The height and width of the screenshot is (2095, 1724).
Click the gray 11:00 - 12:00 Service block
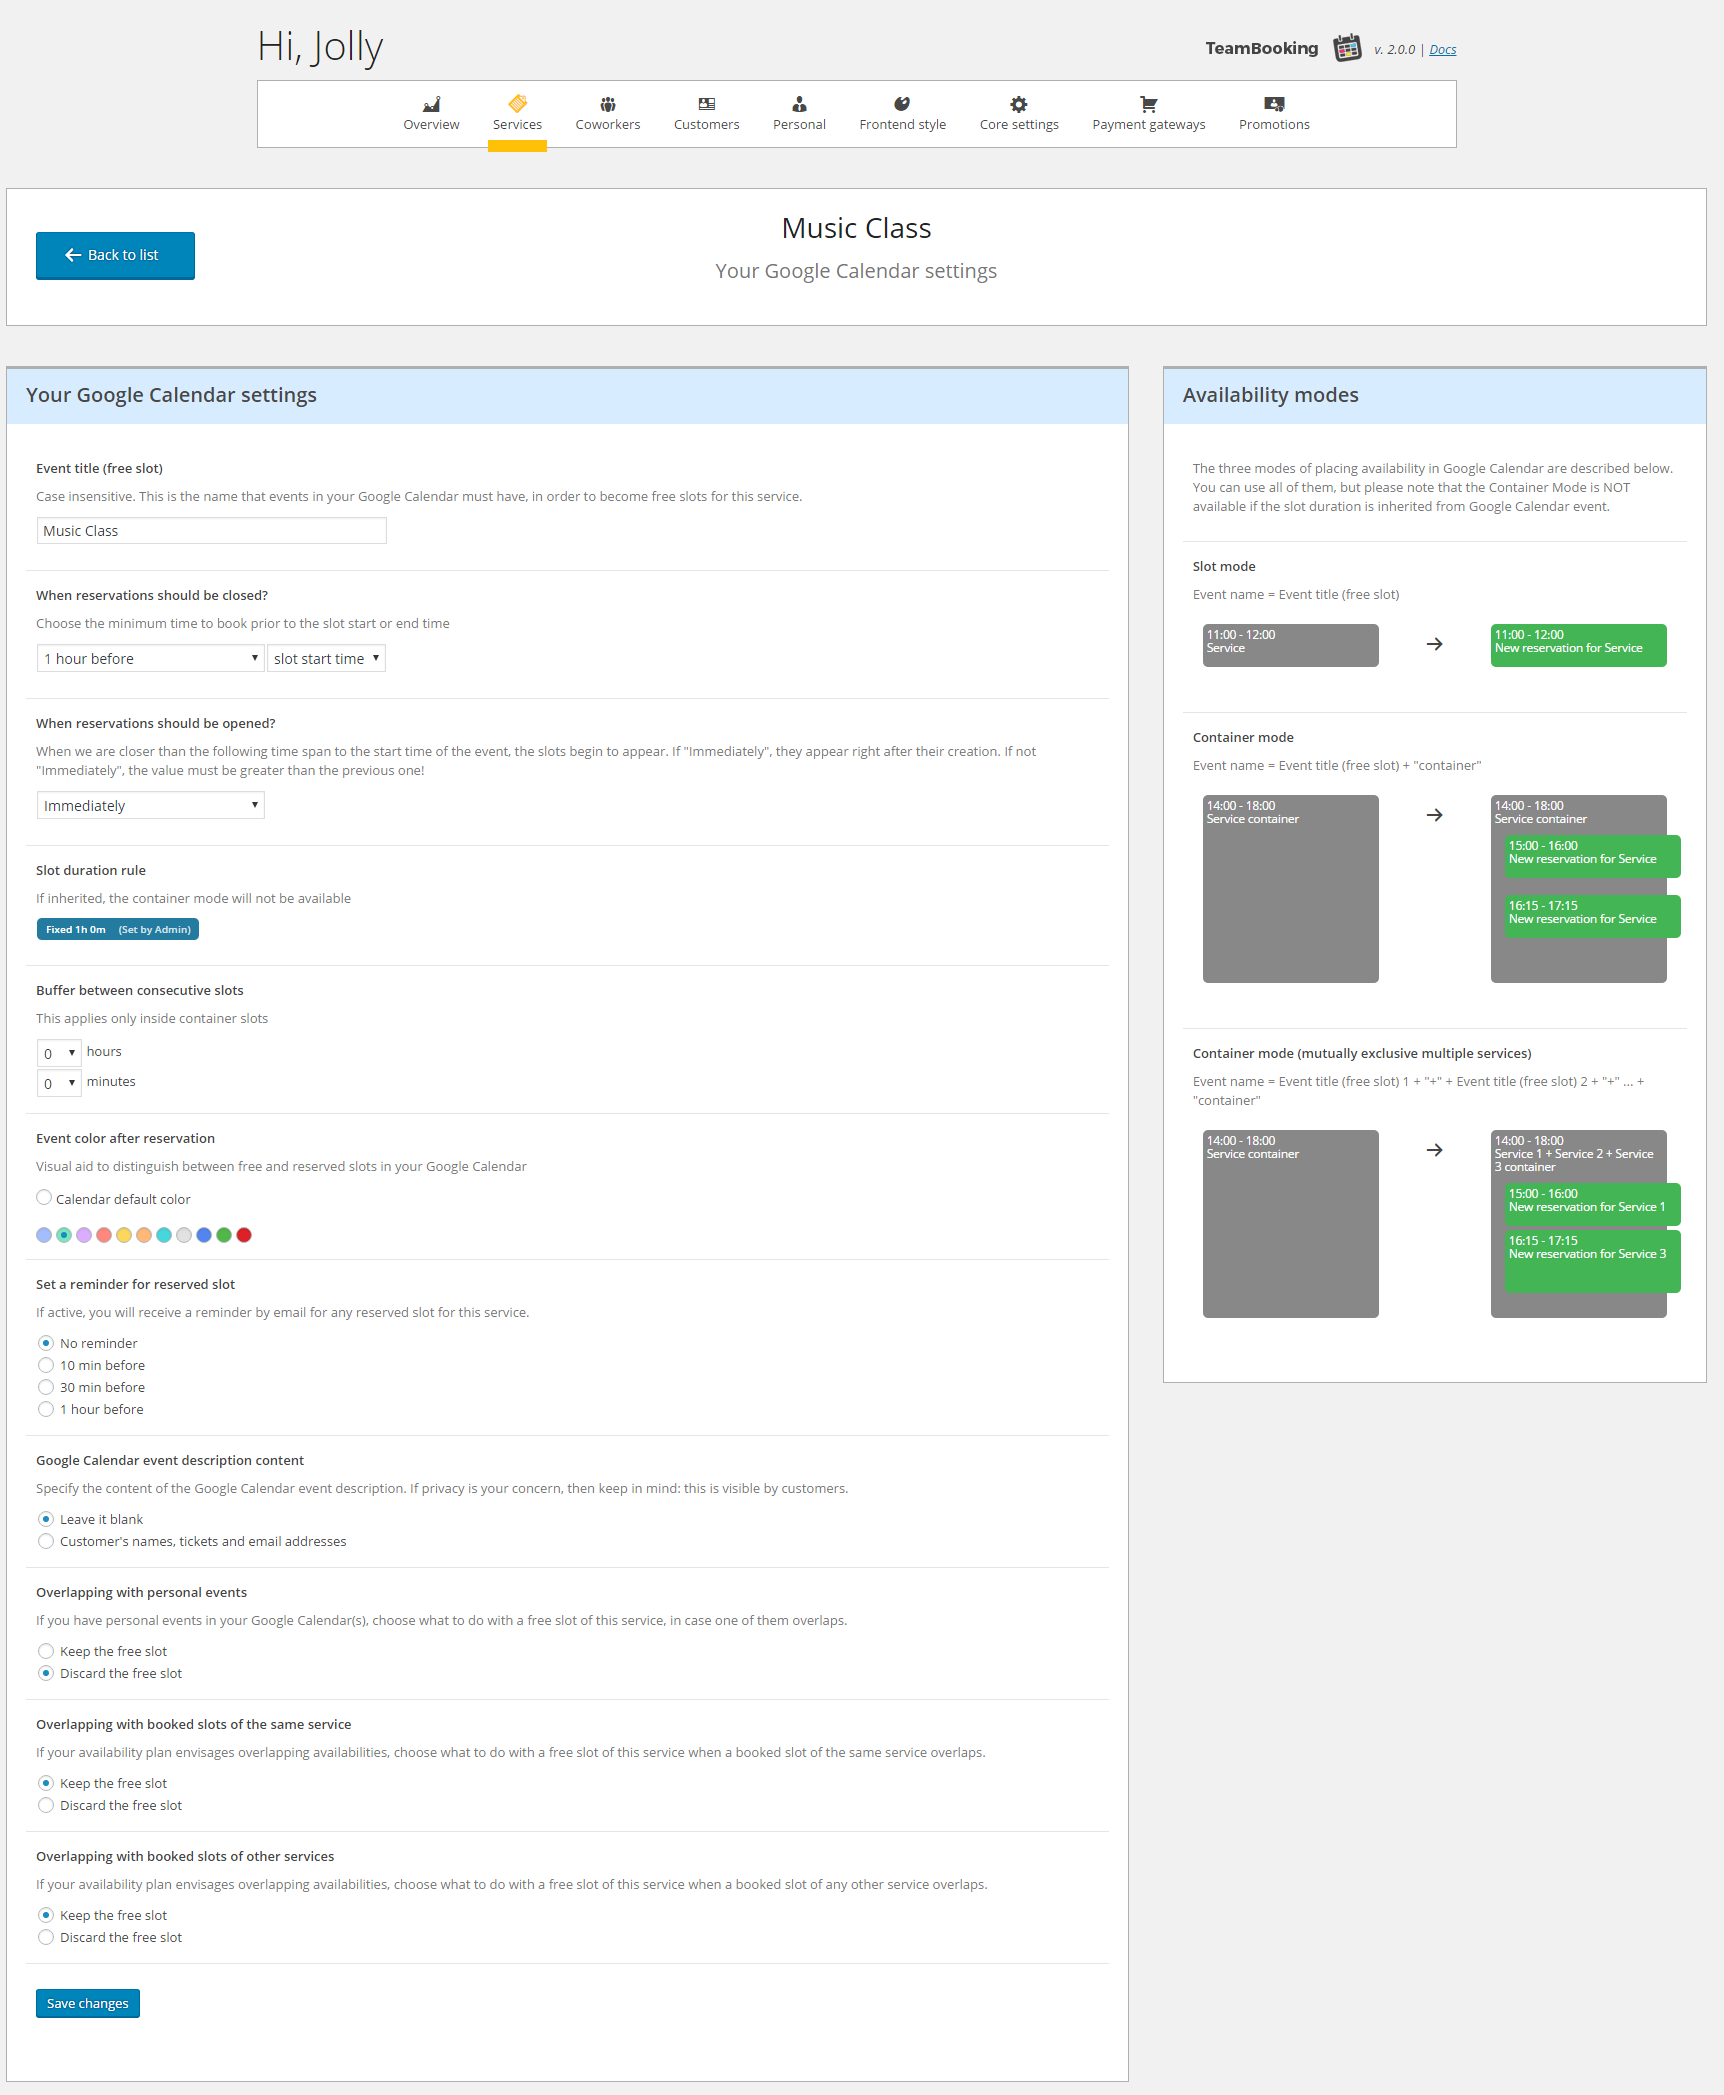coord(1290,645)
